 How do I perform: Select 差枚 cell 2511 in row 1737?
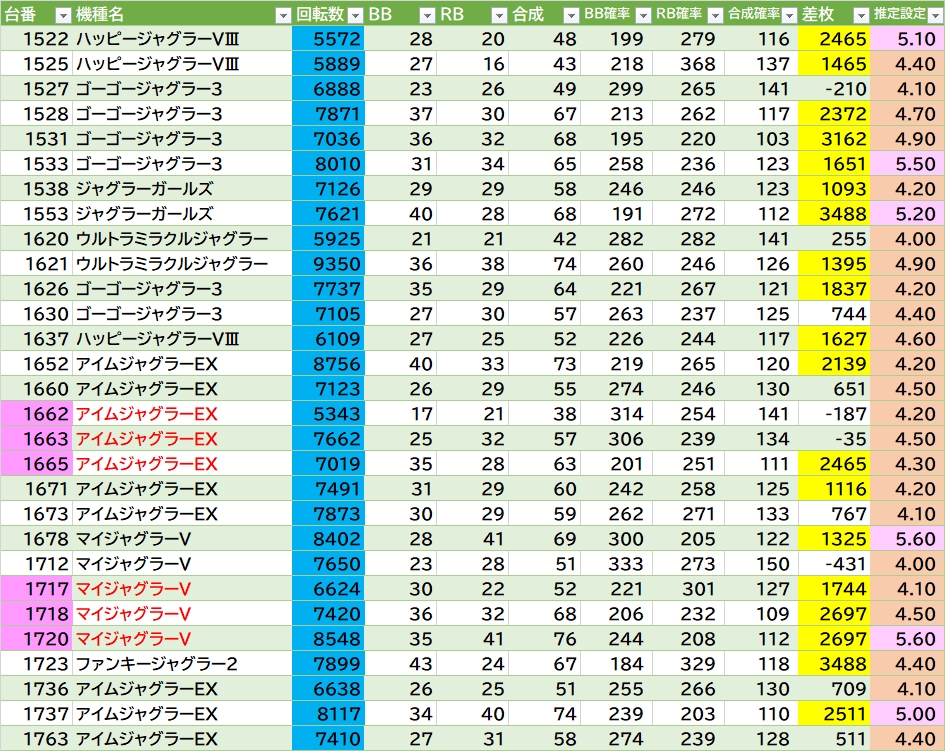(834, 714)
